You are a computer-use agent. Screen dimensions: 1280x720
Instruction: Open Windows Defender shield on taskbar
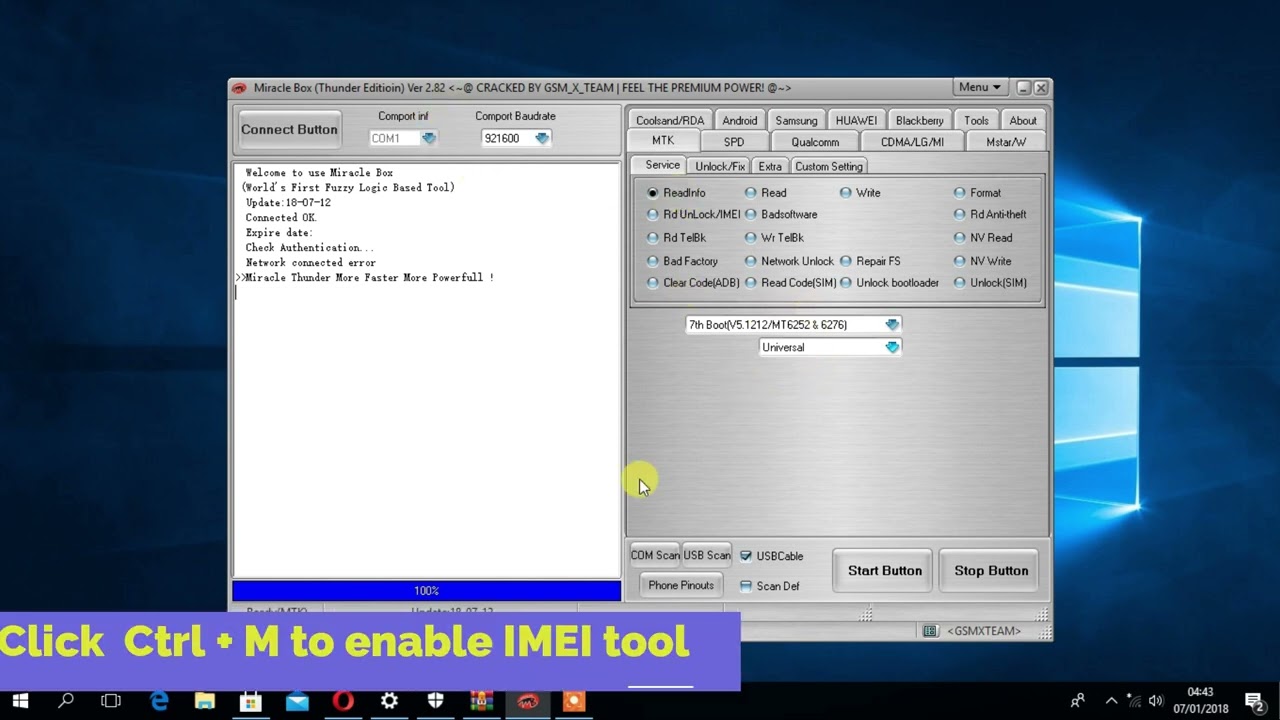435,701
